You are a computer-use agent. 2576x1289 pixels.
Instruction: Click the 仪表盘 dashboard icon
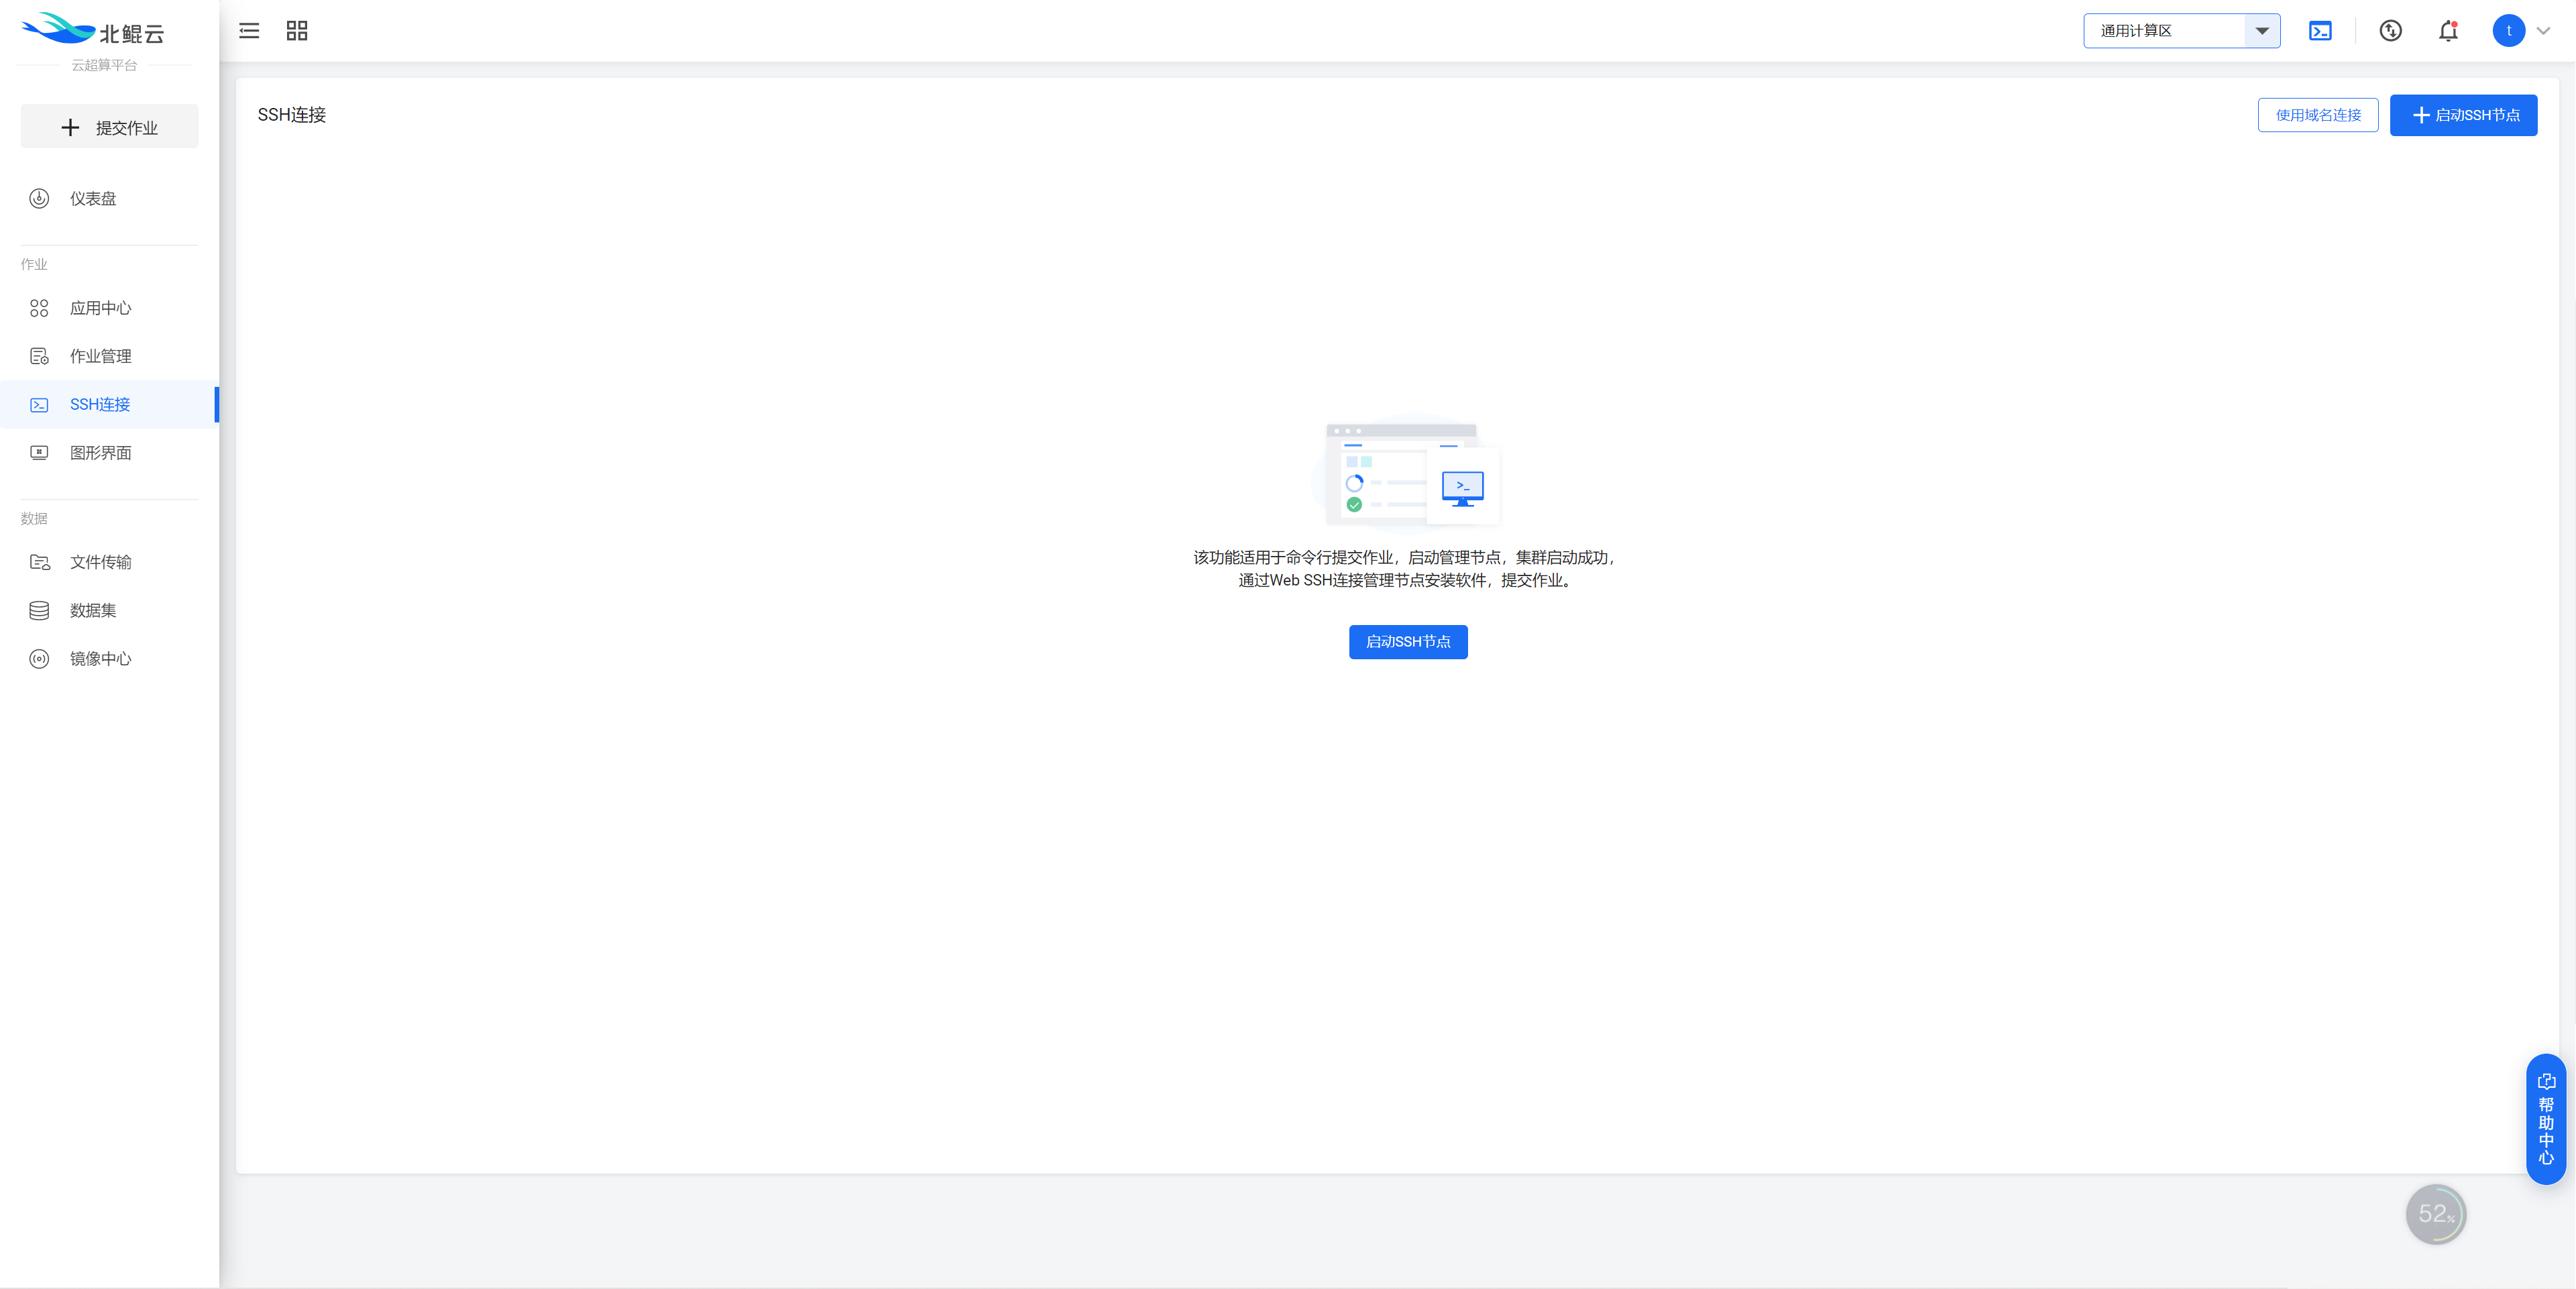coord(39,198)
